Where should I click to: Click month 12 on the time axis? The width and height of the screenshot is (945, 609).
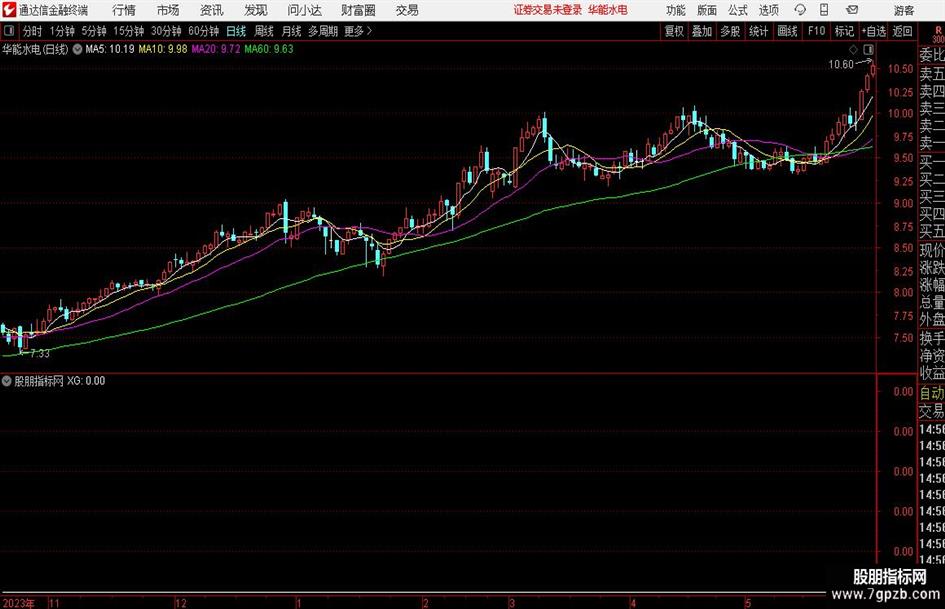(x=181, y=603)
